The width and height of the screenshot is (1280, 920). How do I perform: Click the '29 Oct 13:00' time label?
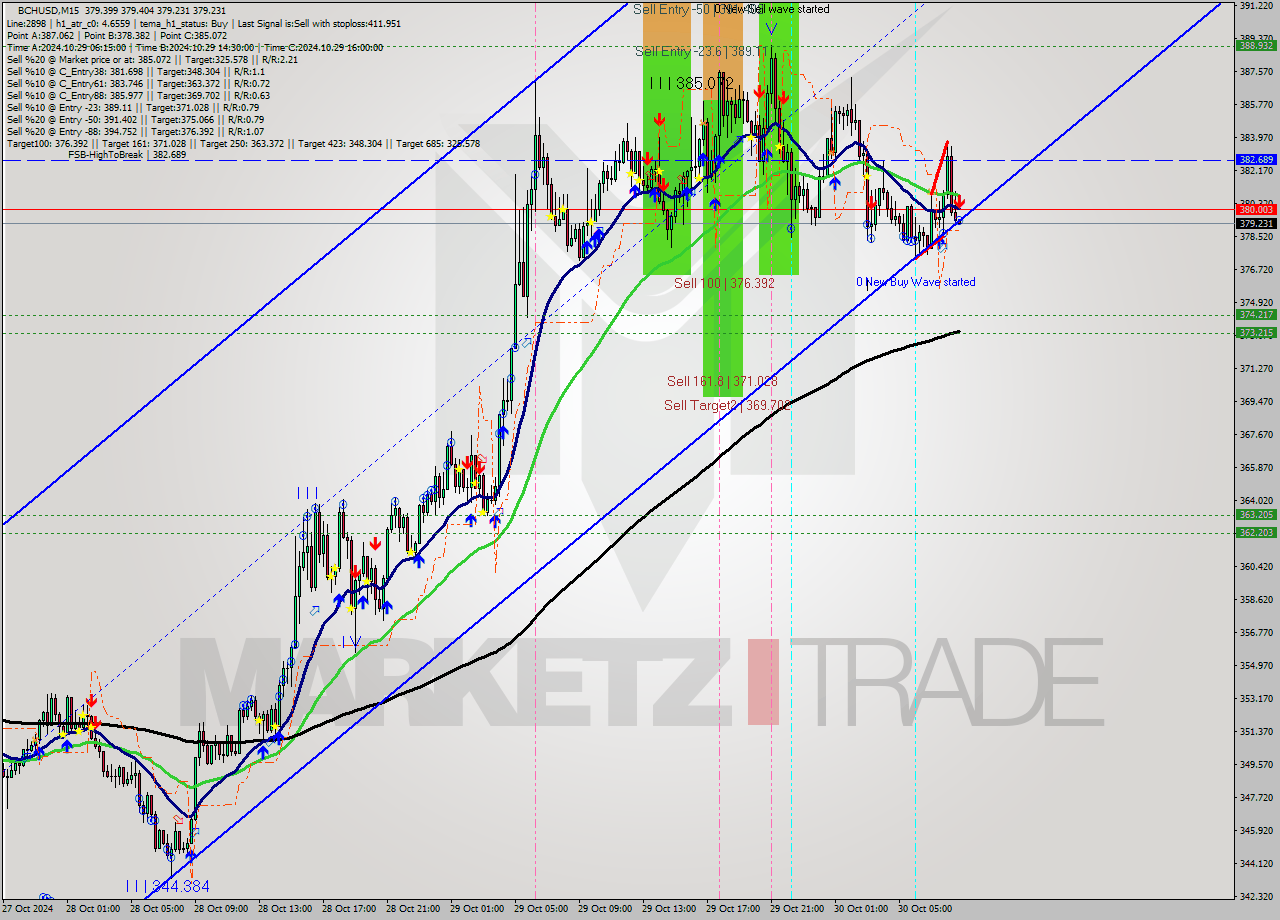coord(669,909)
